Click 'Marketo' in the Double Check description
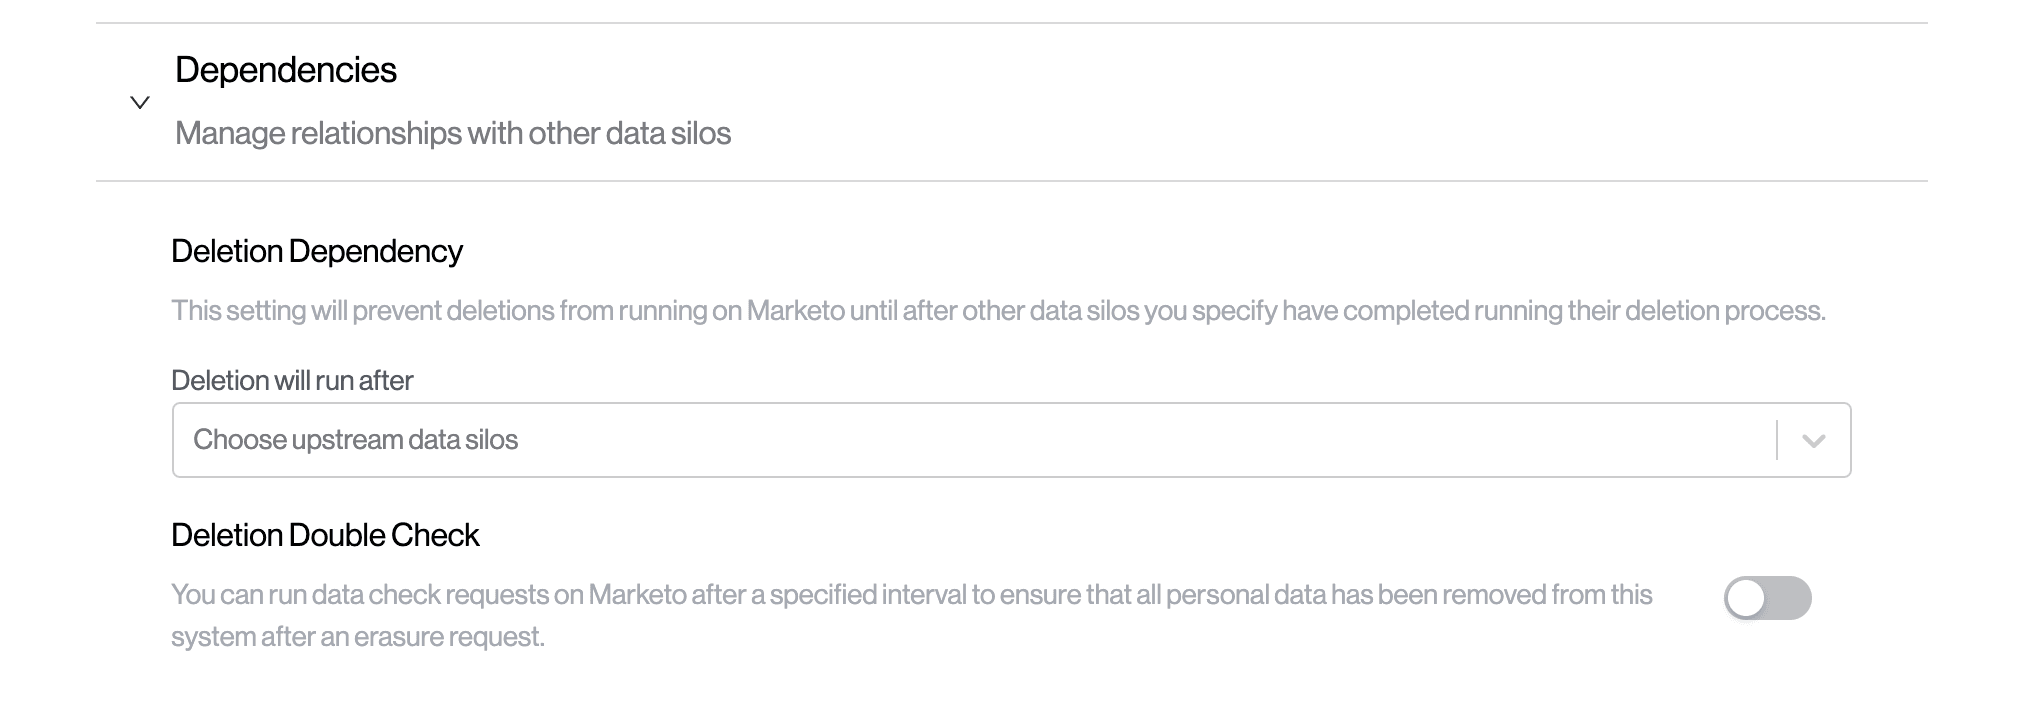Screen dimensions: 2022x710 (x=637, y=595)
